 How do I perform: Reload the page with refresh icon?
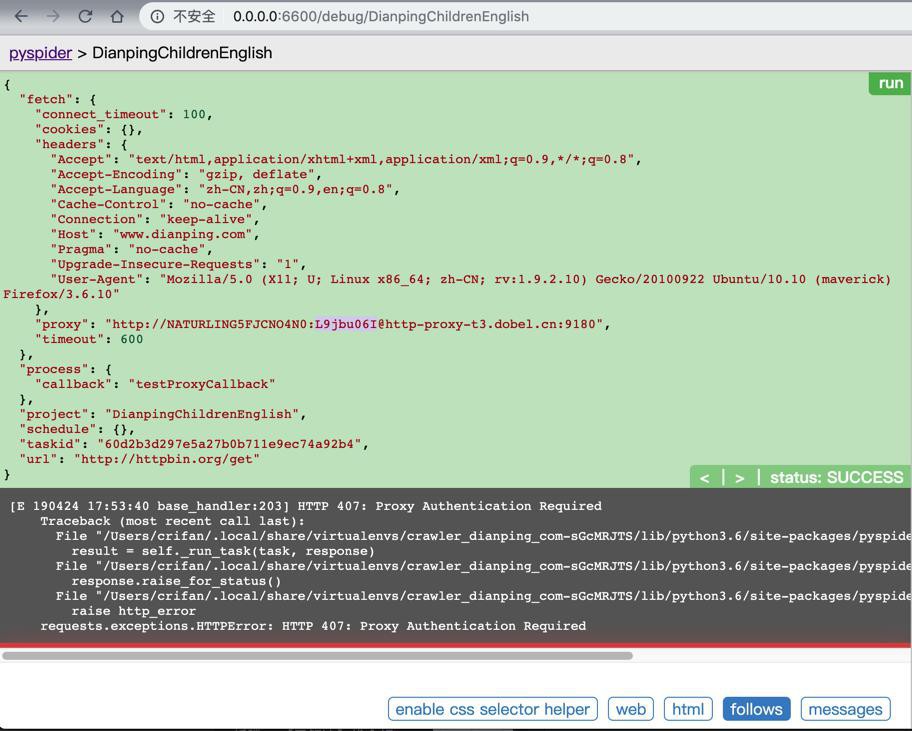tap(85, 16)
